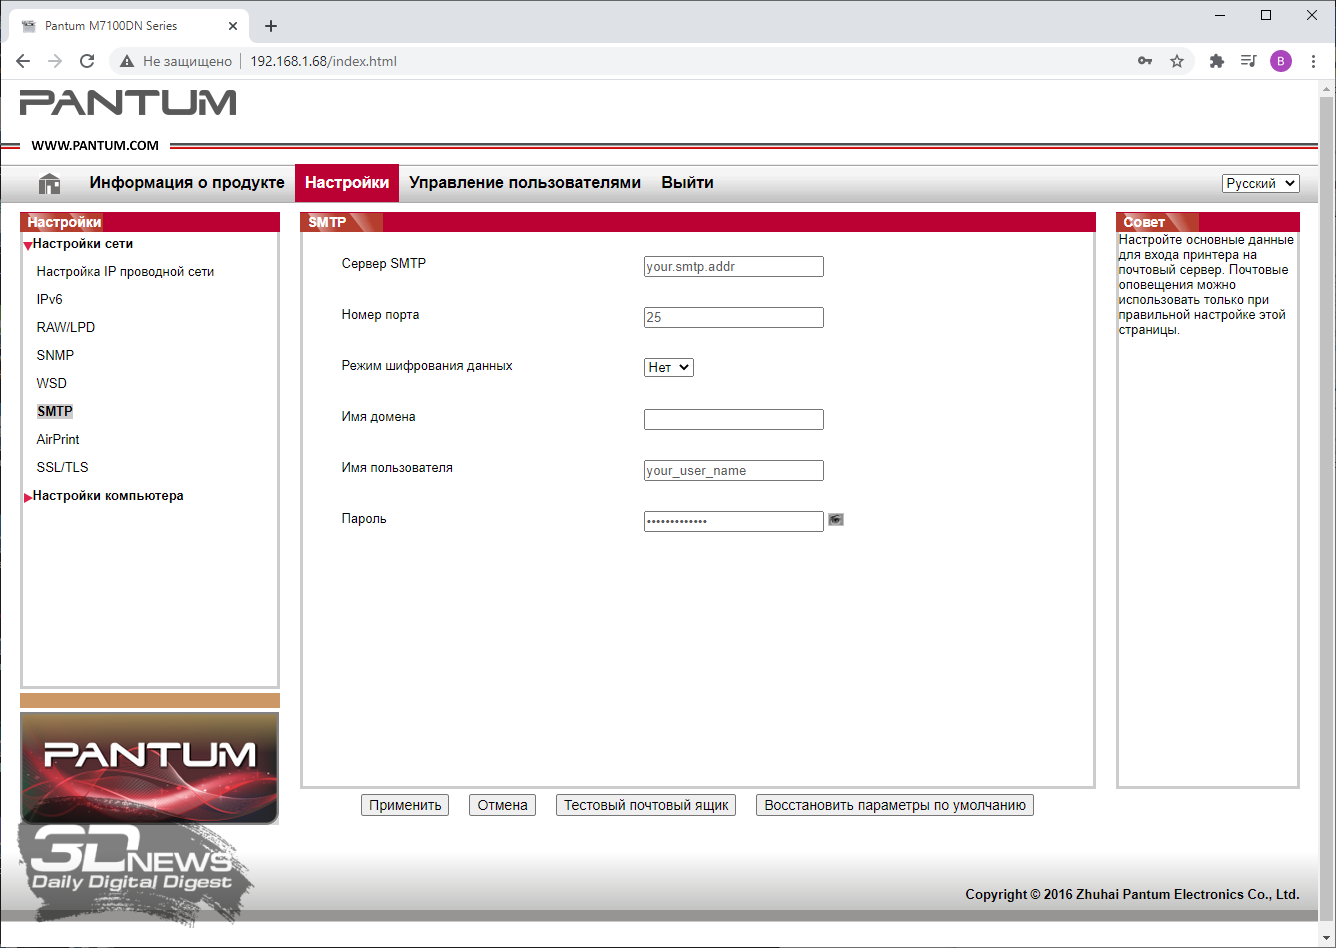
Task: Click WWW.PANTUM.COM link
Action: click(x=95, y=145)
